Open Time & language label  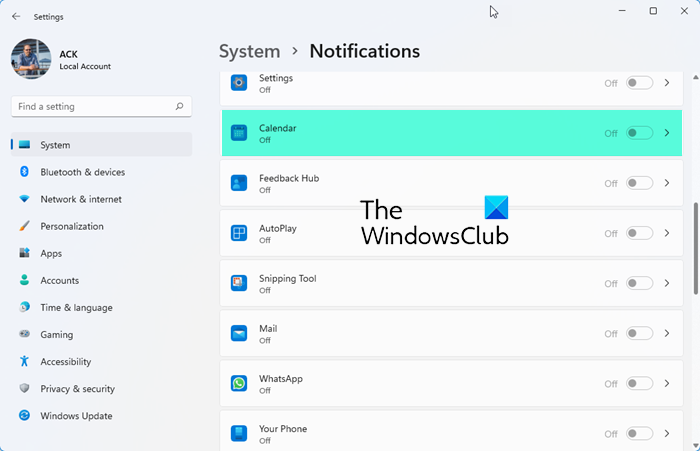[x=76, y=308]
